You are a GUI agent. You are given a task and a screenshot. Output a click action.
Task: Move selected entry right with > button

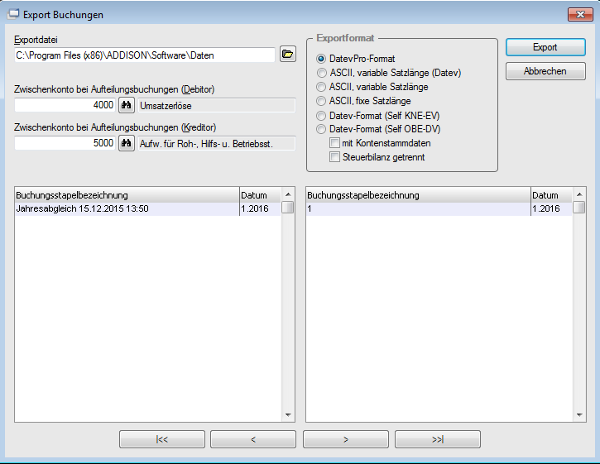pos(346,439)
